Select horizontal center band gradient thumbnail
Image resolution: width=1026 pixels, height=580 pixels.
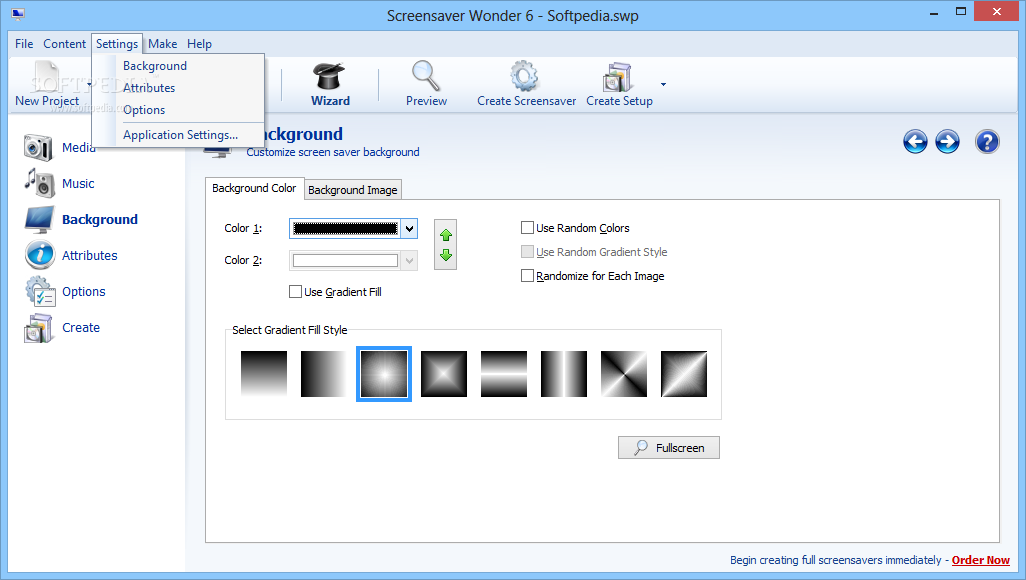pos(504,374)
